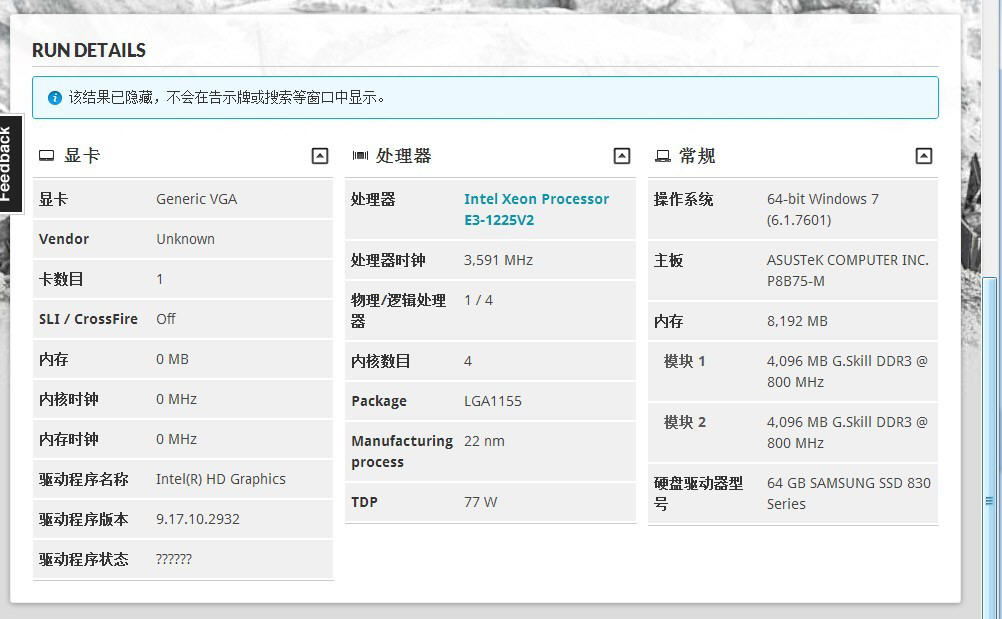Click the 模块 1 memory row

pyautogui.click(x=792, y=371)
